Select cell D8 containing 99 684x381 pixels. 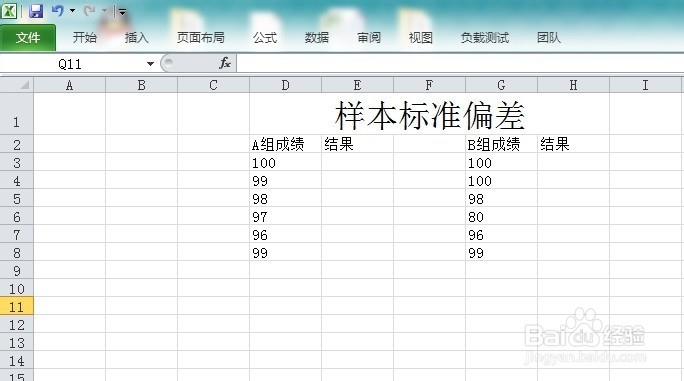click(x=285, y=253)
